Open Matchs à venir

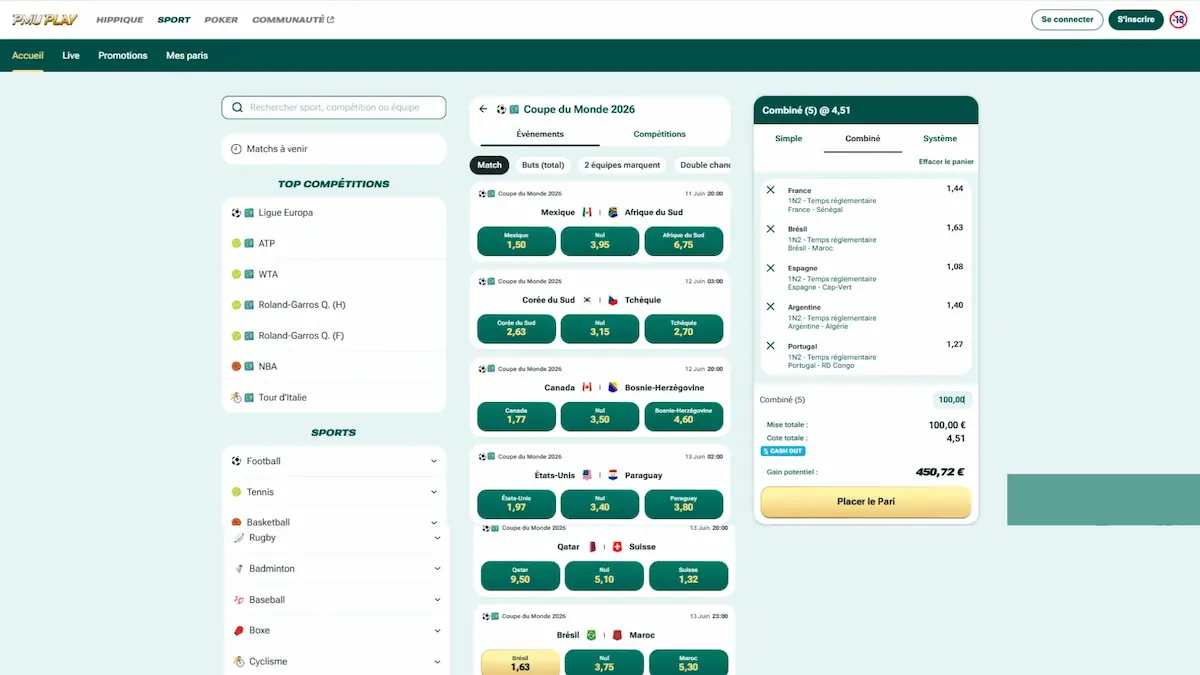click(334, 149)
